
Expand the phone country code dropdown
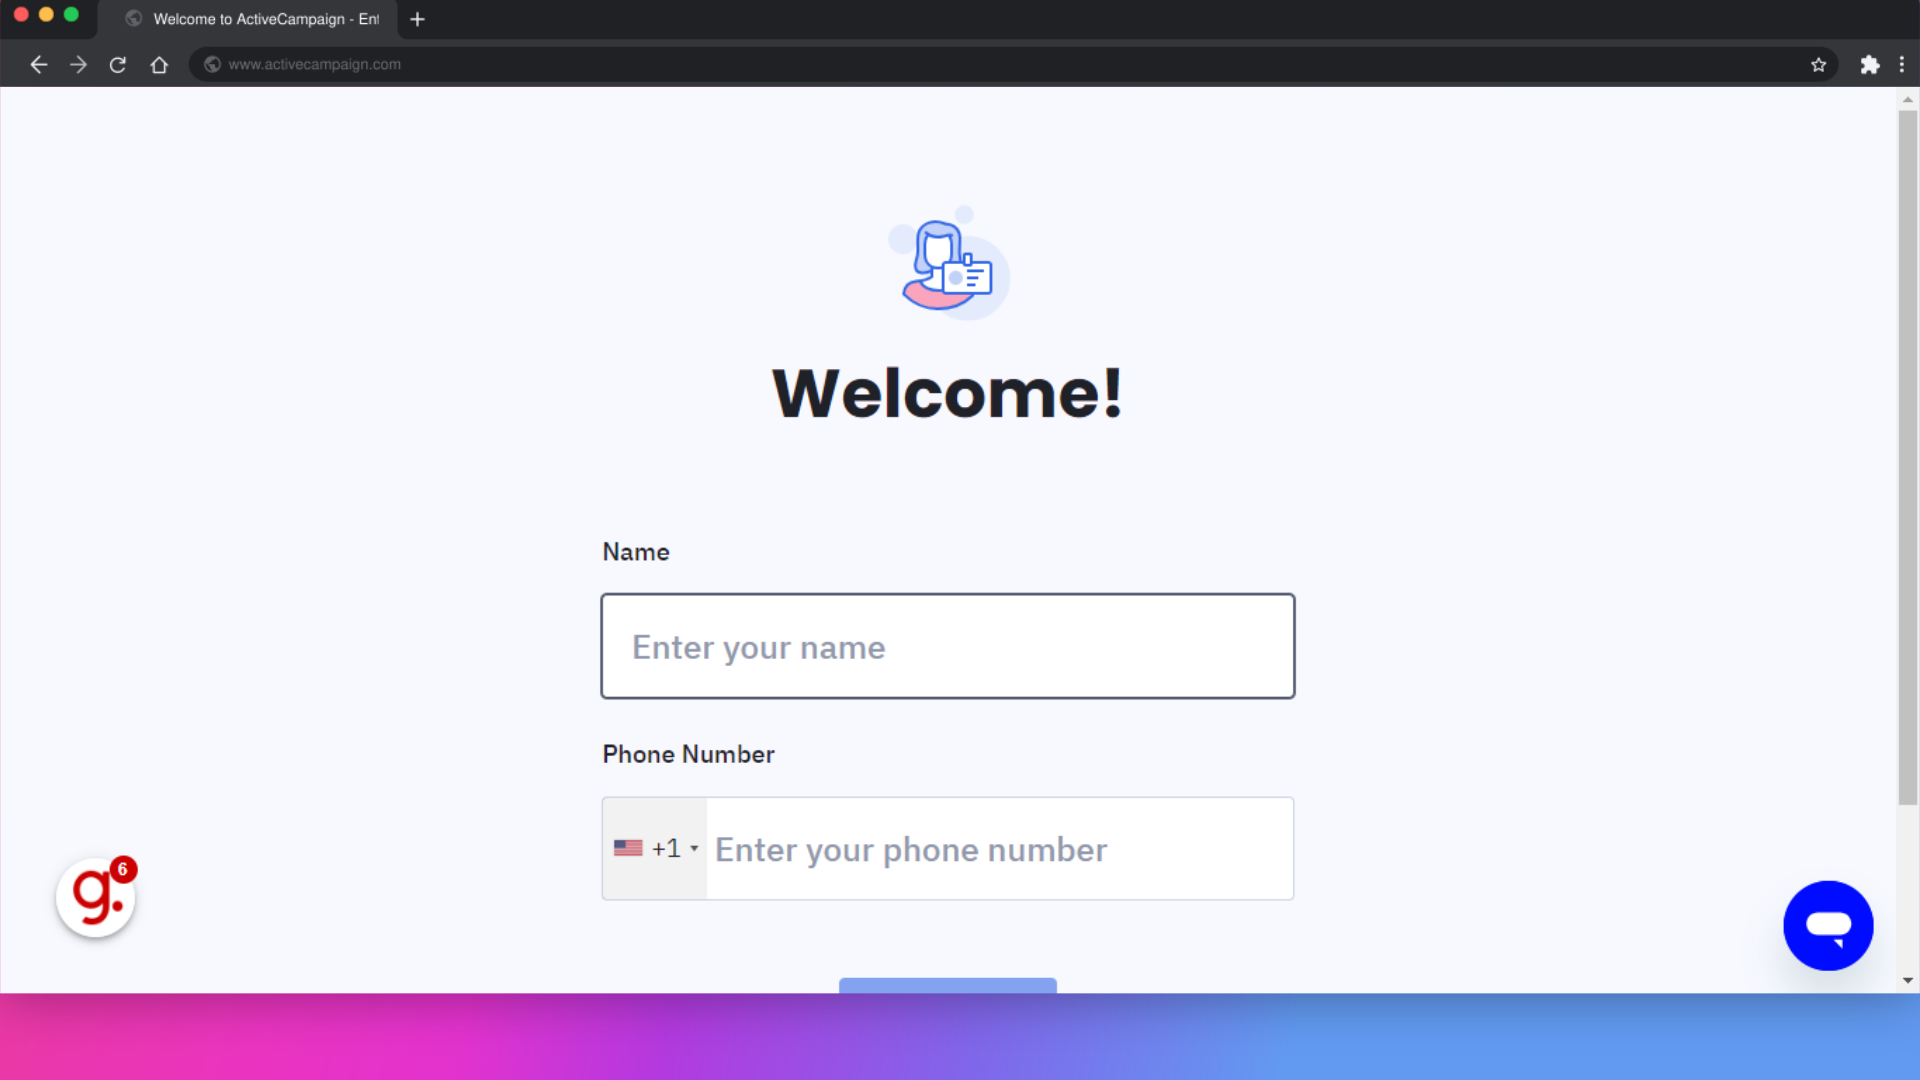[x=653, y=848]
